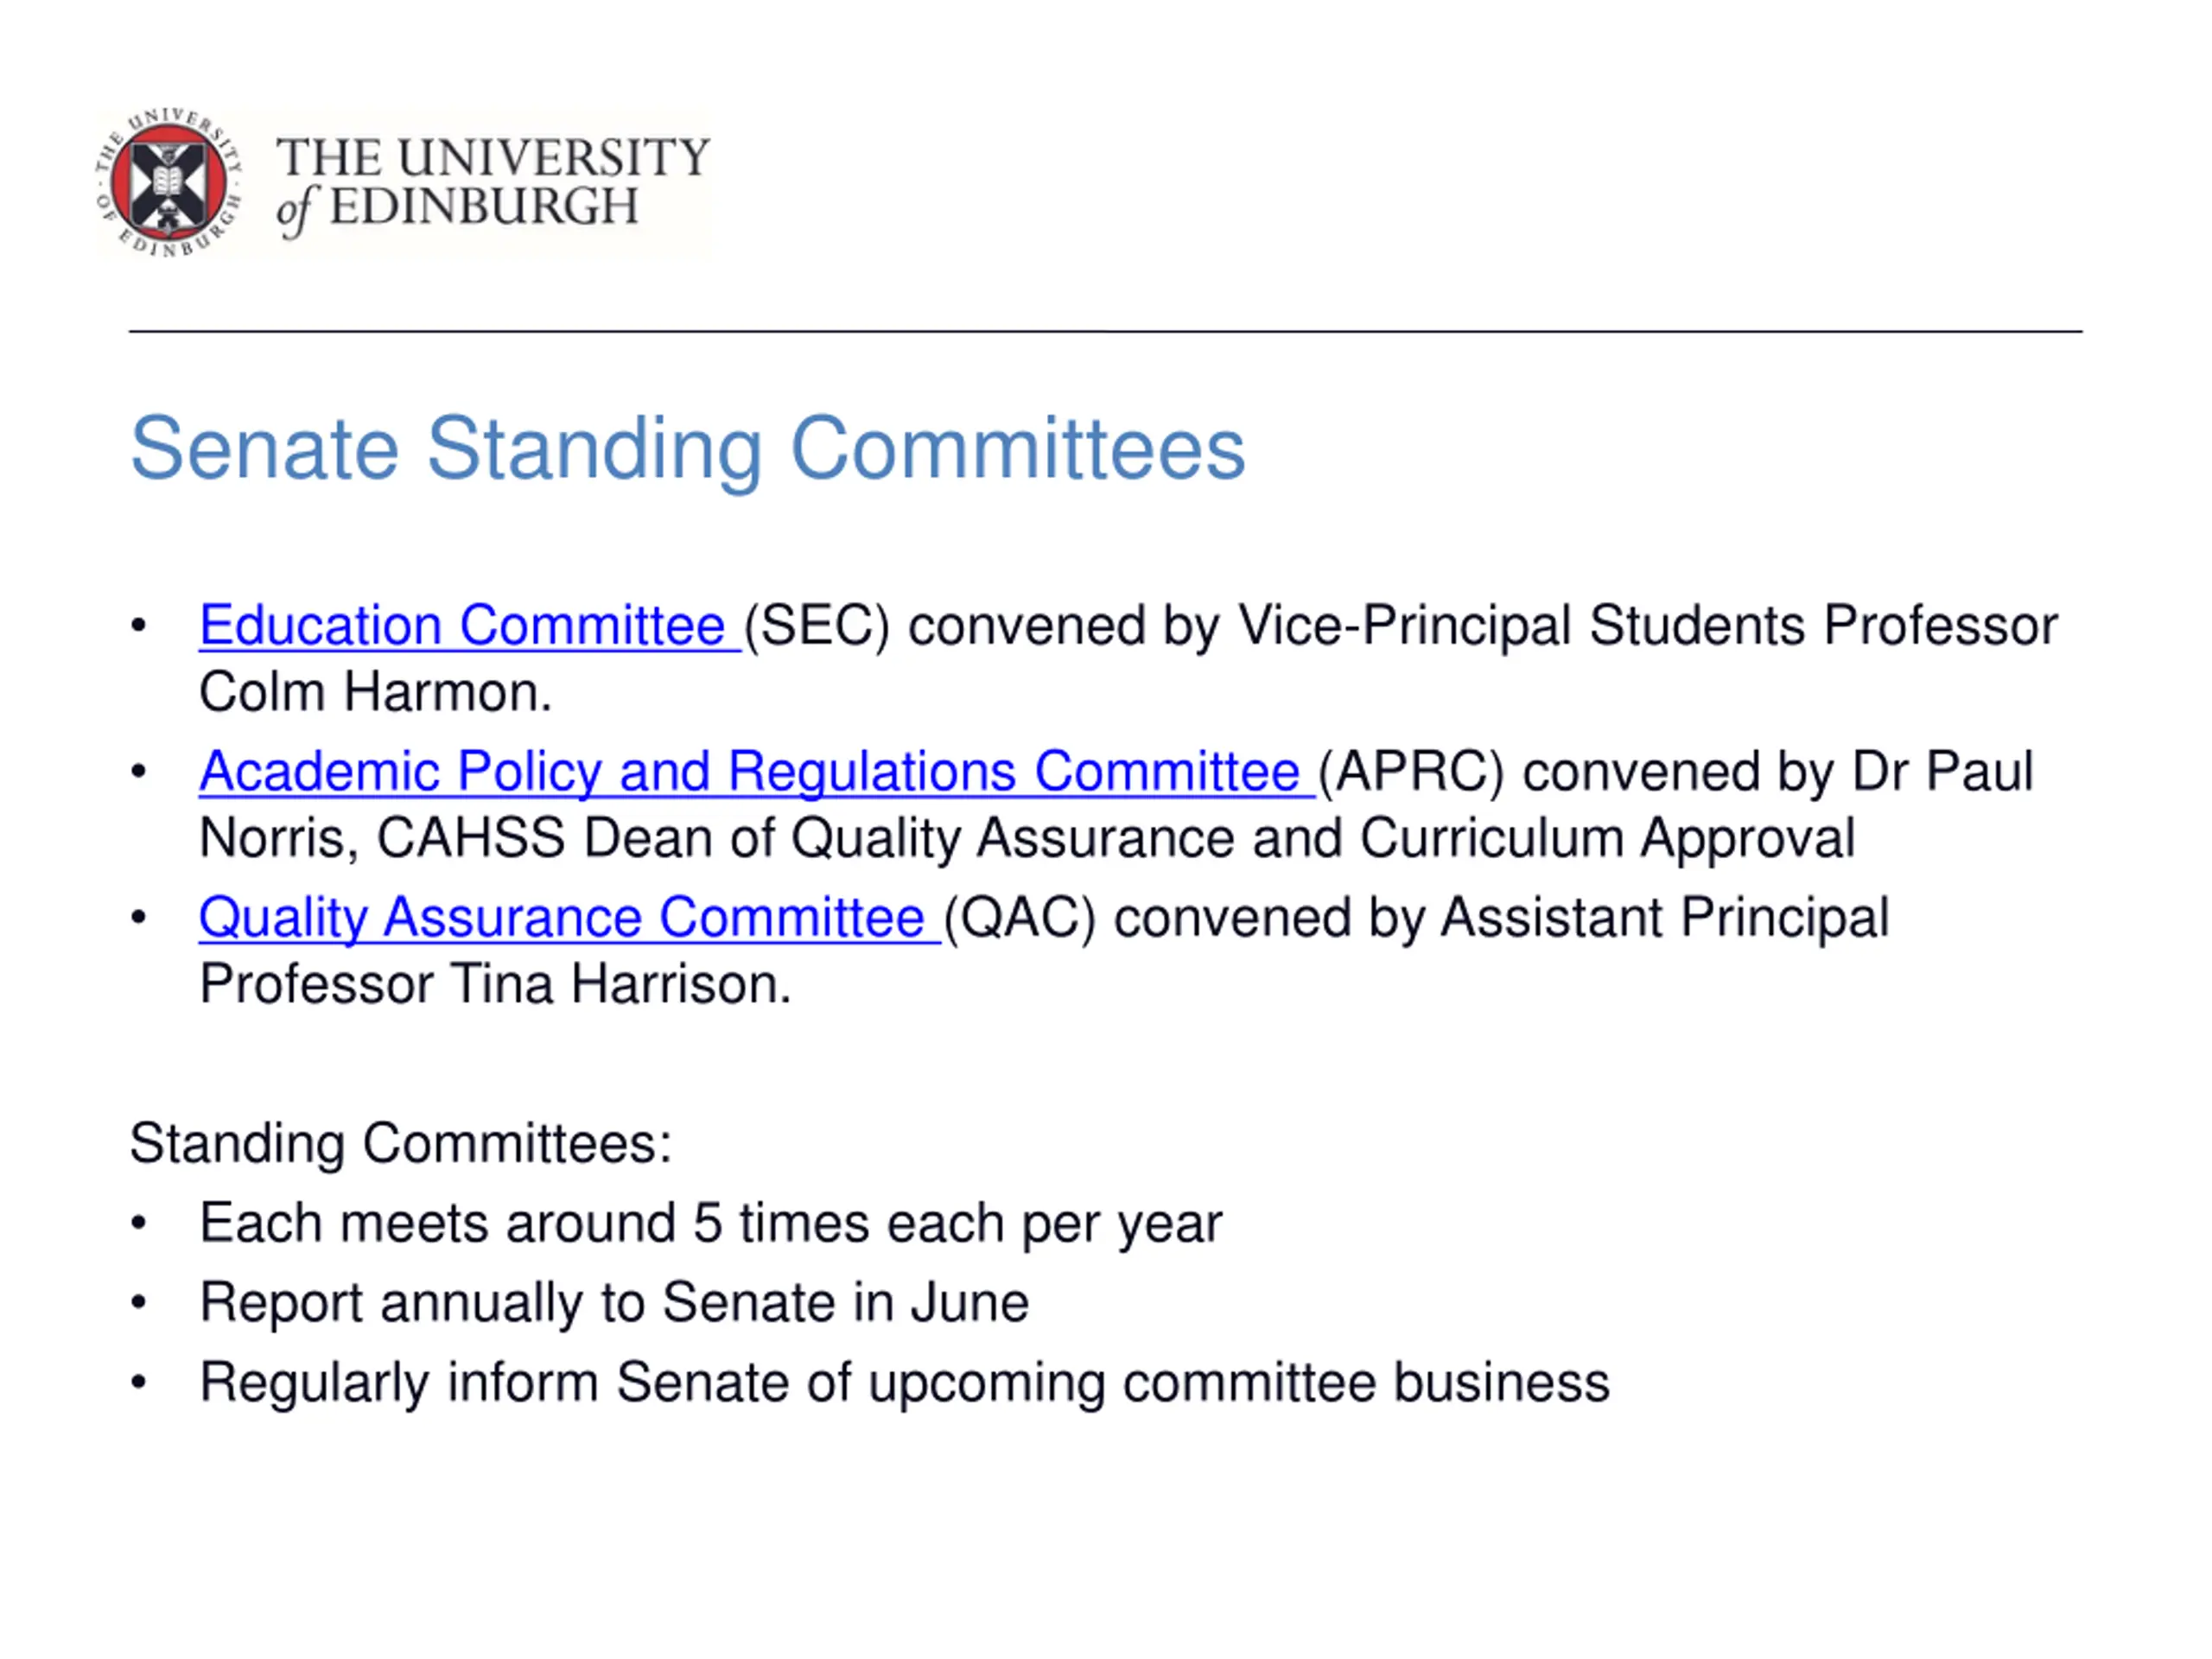Click Regularly inform Senate of upcoming business line
Viewport: 2212px width, 1659px height.
tap(904, 1383)
